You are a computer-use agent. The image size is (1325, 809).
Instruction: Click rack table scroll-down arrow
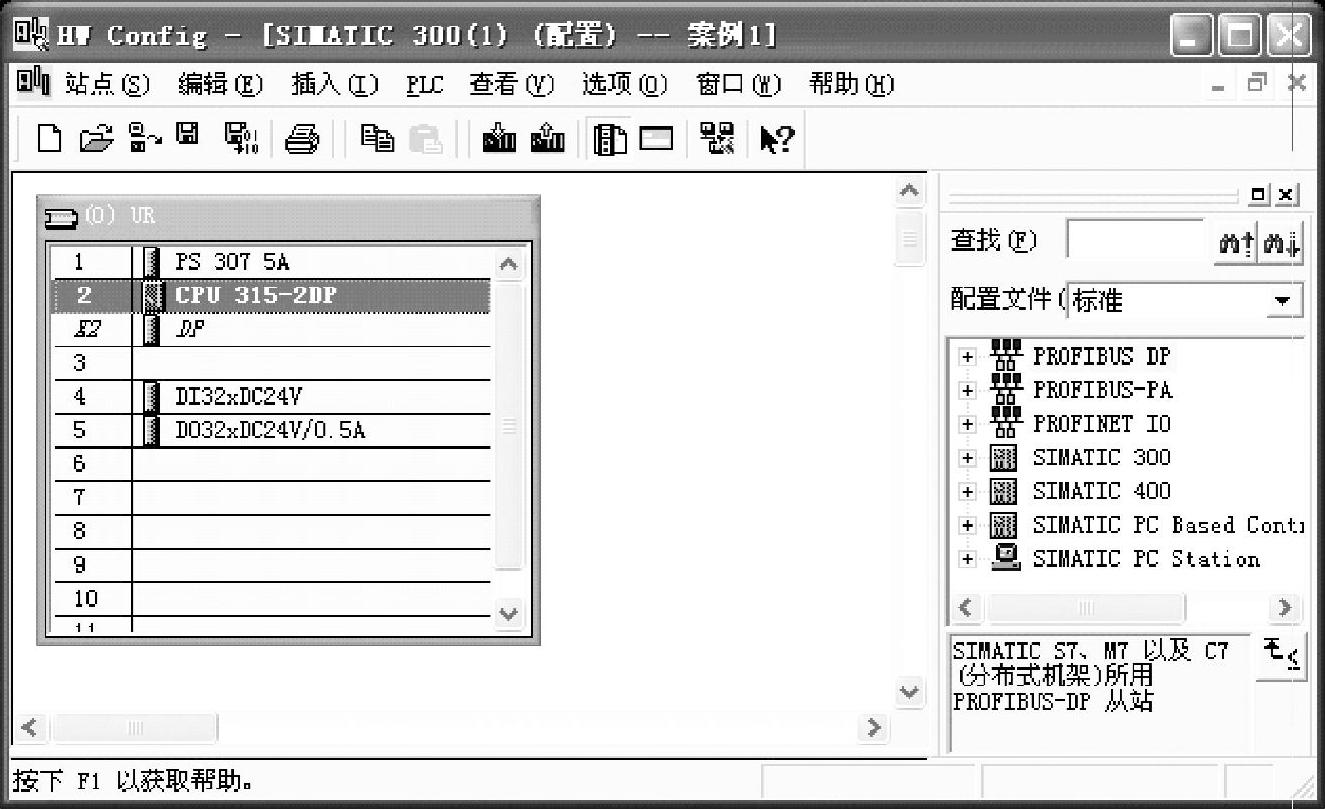(x=509, y=613)
